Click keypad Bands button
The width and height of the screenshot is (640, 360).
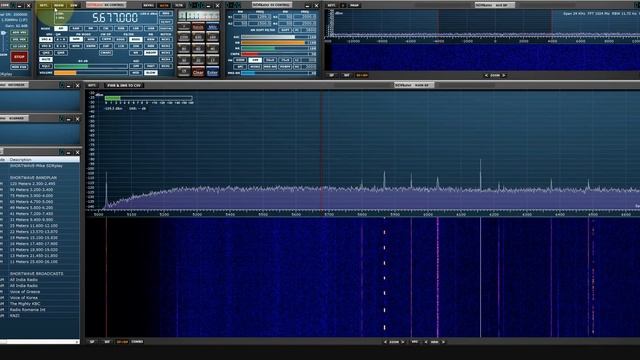point(198,27)
